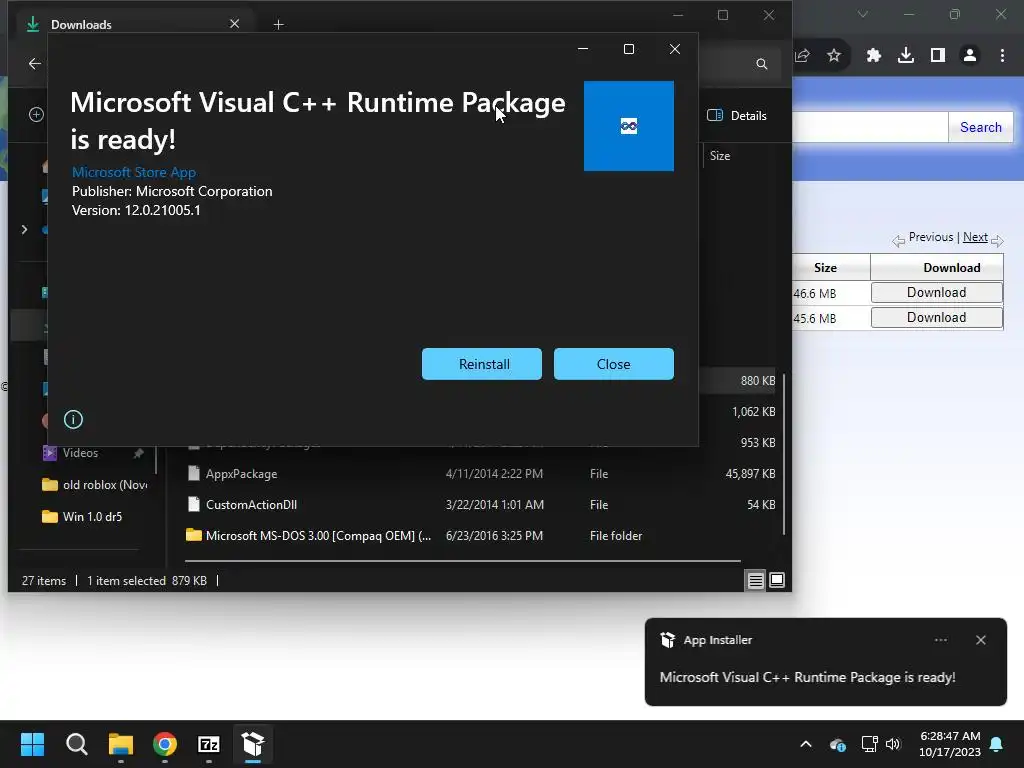Open the network status tray icon

[x=869, y=744]
